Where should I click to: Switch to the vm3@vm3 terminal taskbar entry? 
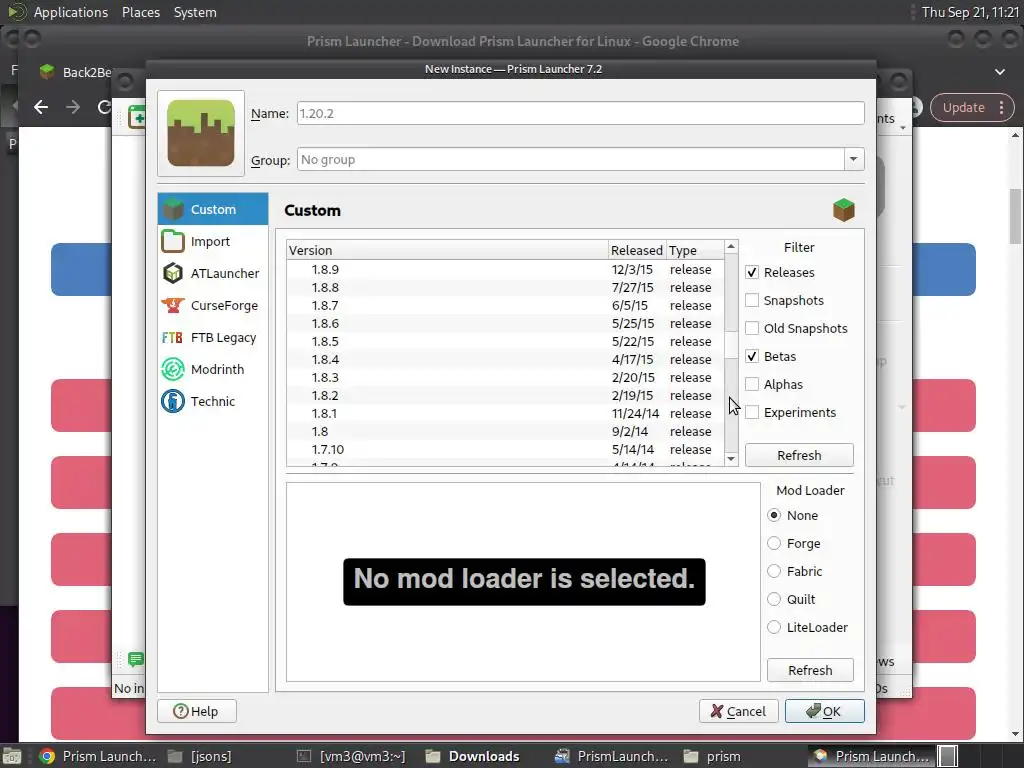pos(351,756)
